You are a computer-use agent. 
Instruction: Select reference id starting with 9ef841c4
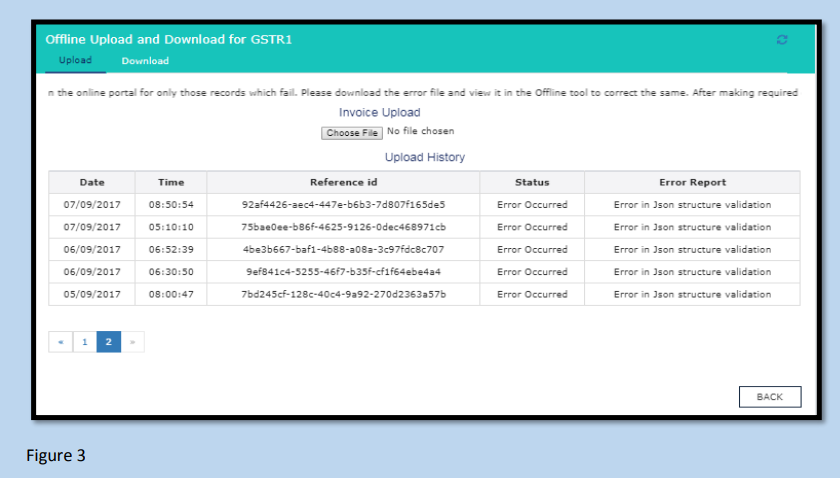pos(343,272)
